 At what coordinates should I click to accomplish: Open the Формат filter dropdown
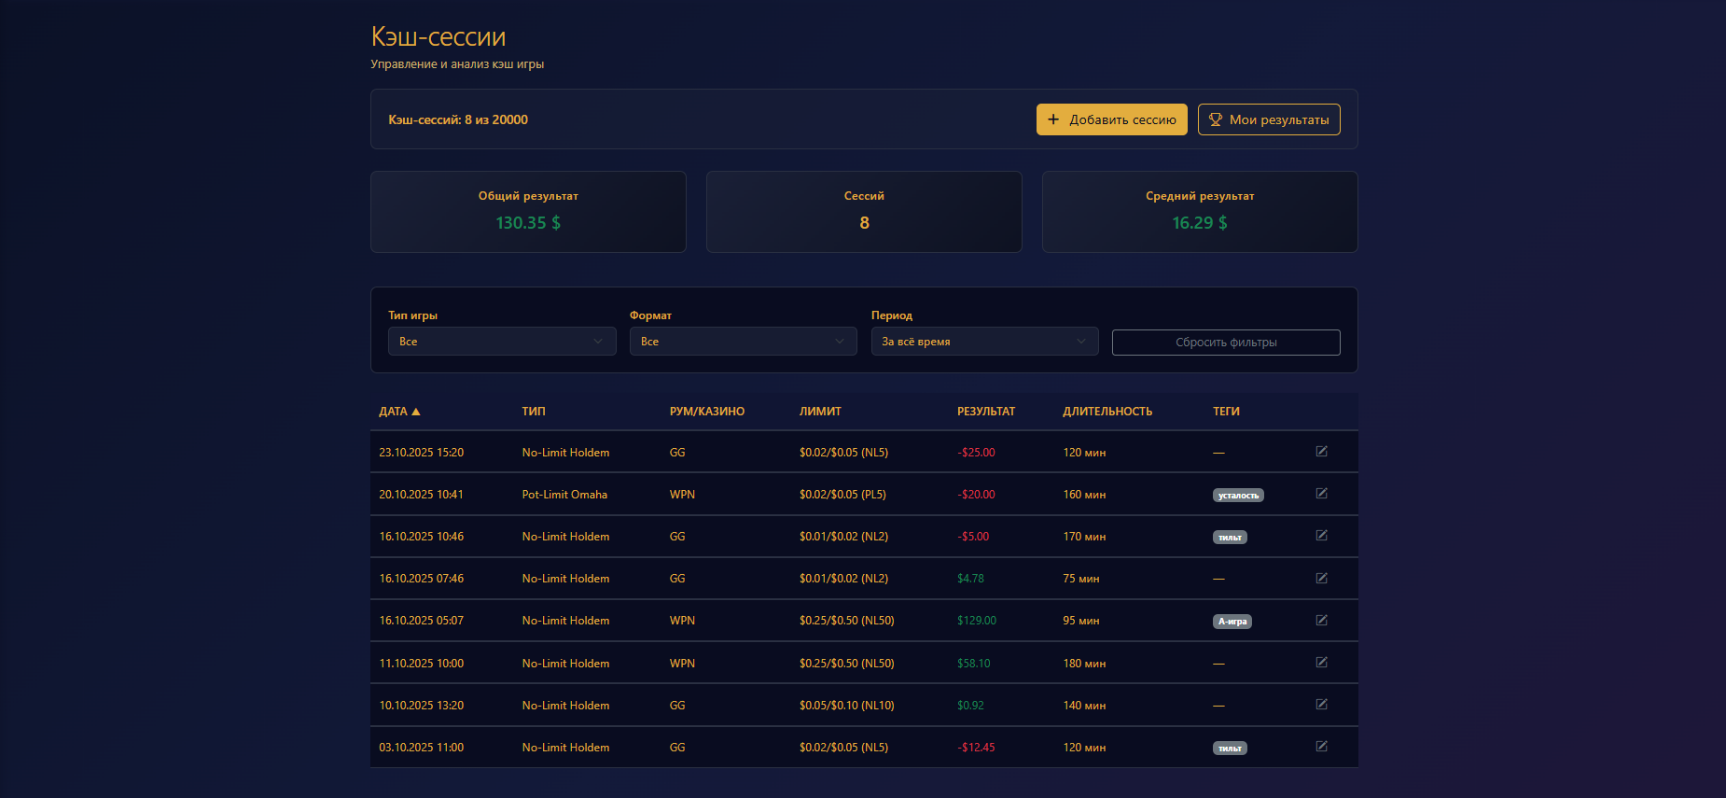[x=742, y=342]
